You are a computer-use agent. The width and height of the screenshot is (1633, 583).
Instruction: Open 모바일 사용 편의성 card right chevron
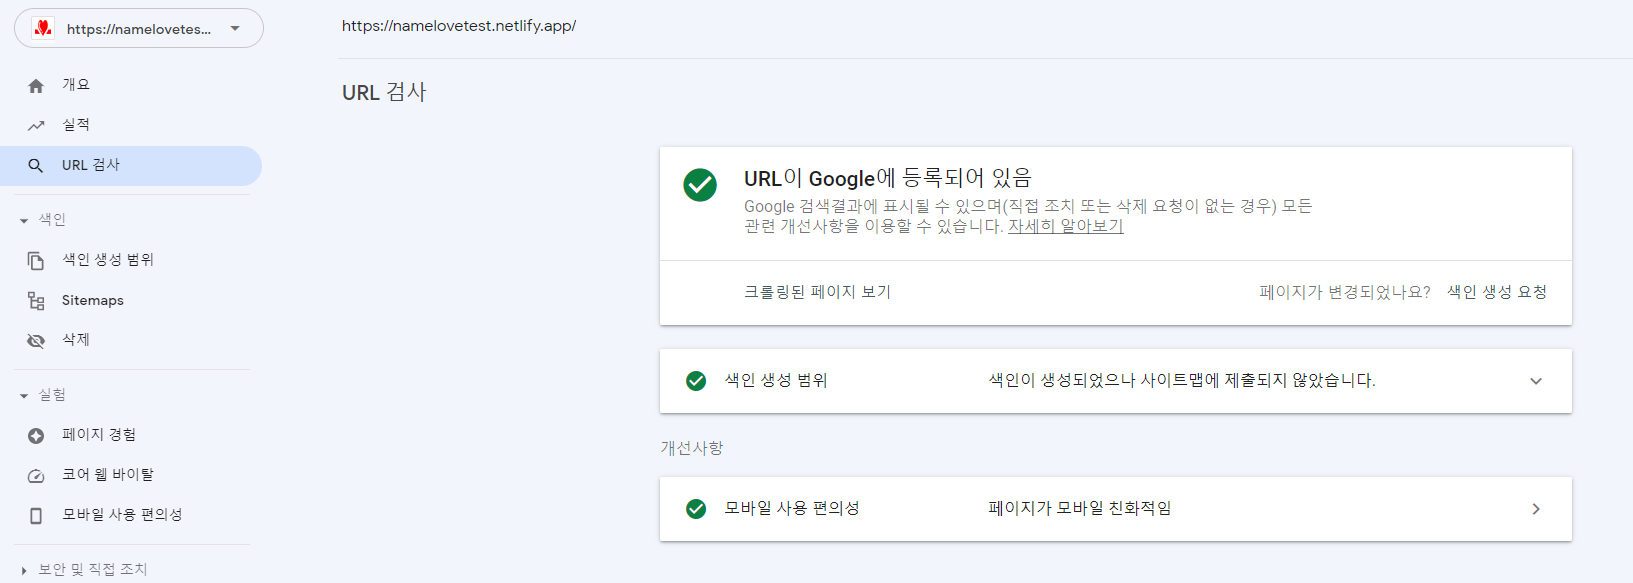pos(1536,509)
